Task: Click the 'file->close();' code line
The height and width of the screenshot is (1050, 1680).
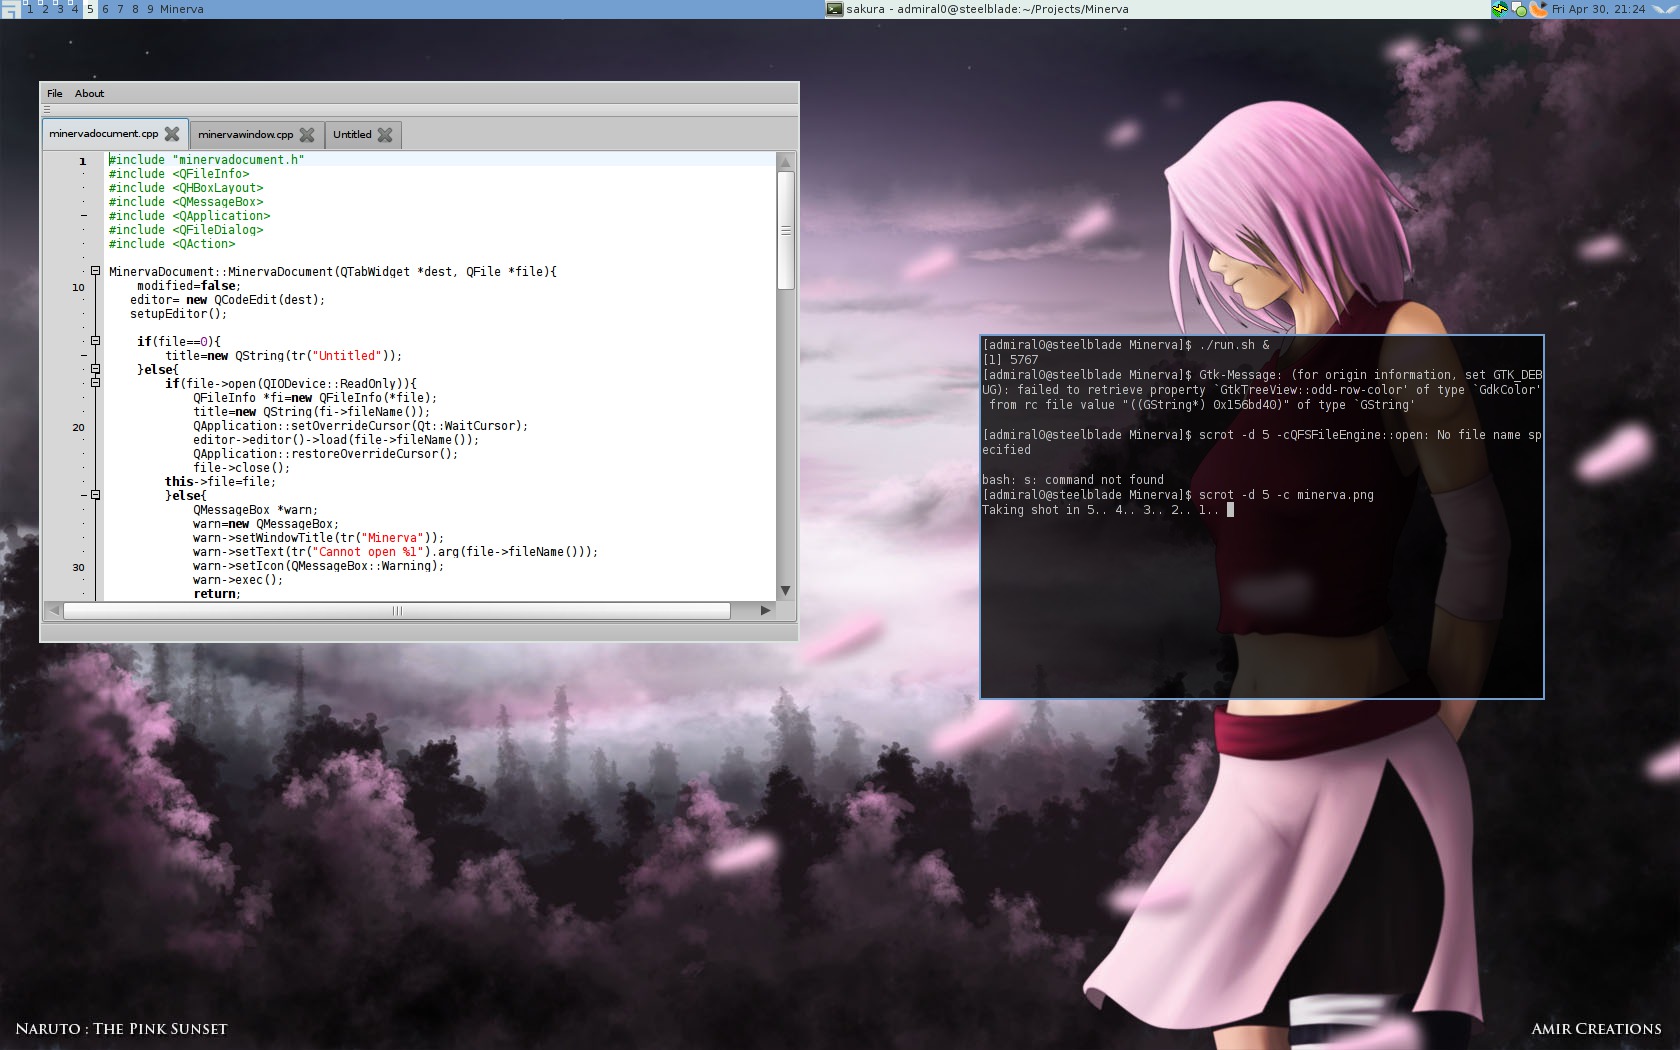Action: (241, 468)
